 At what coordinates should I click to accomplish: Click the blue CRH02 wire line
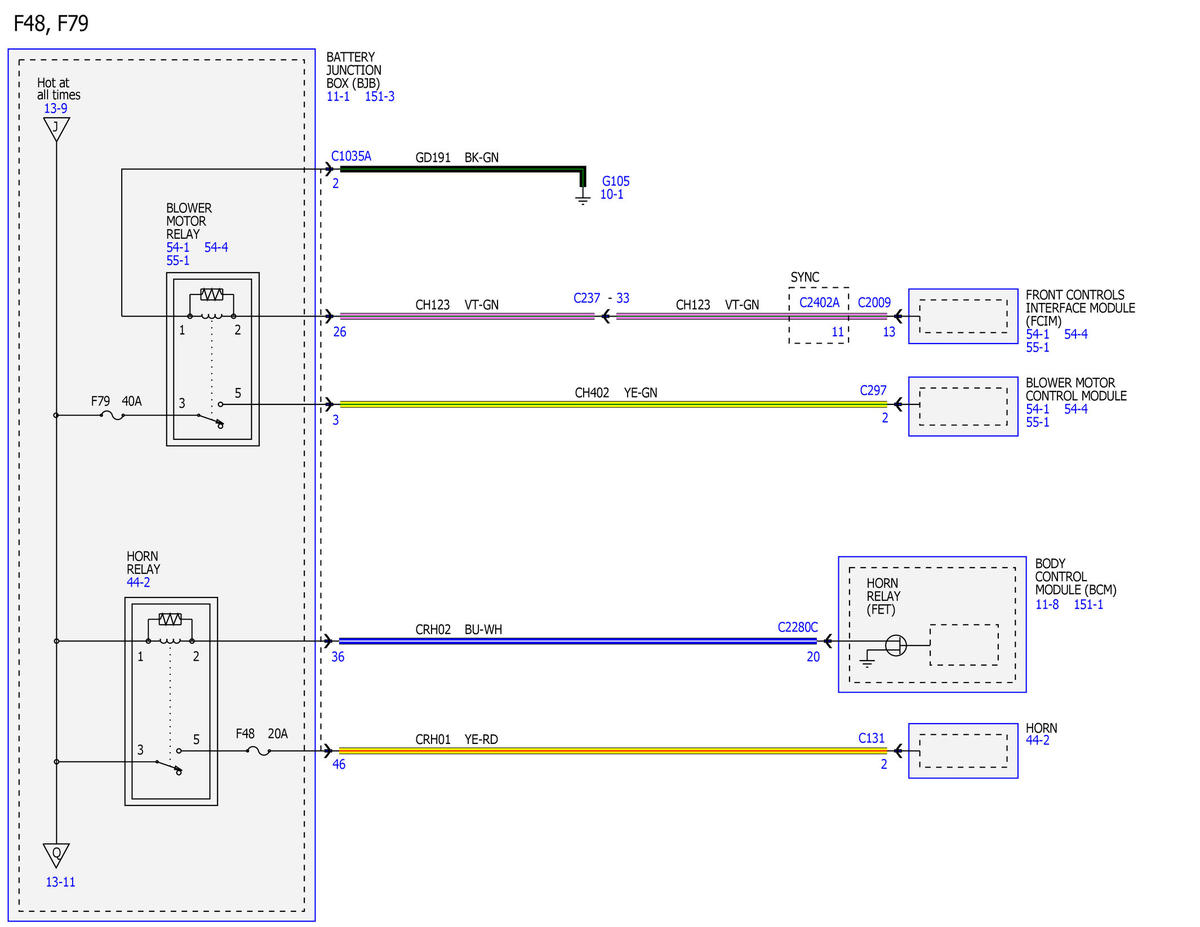(578, 641)
